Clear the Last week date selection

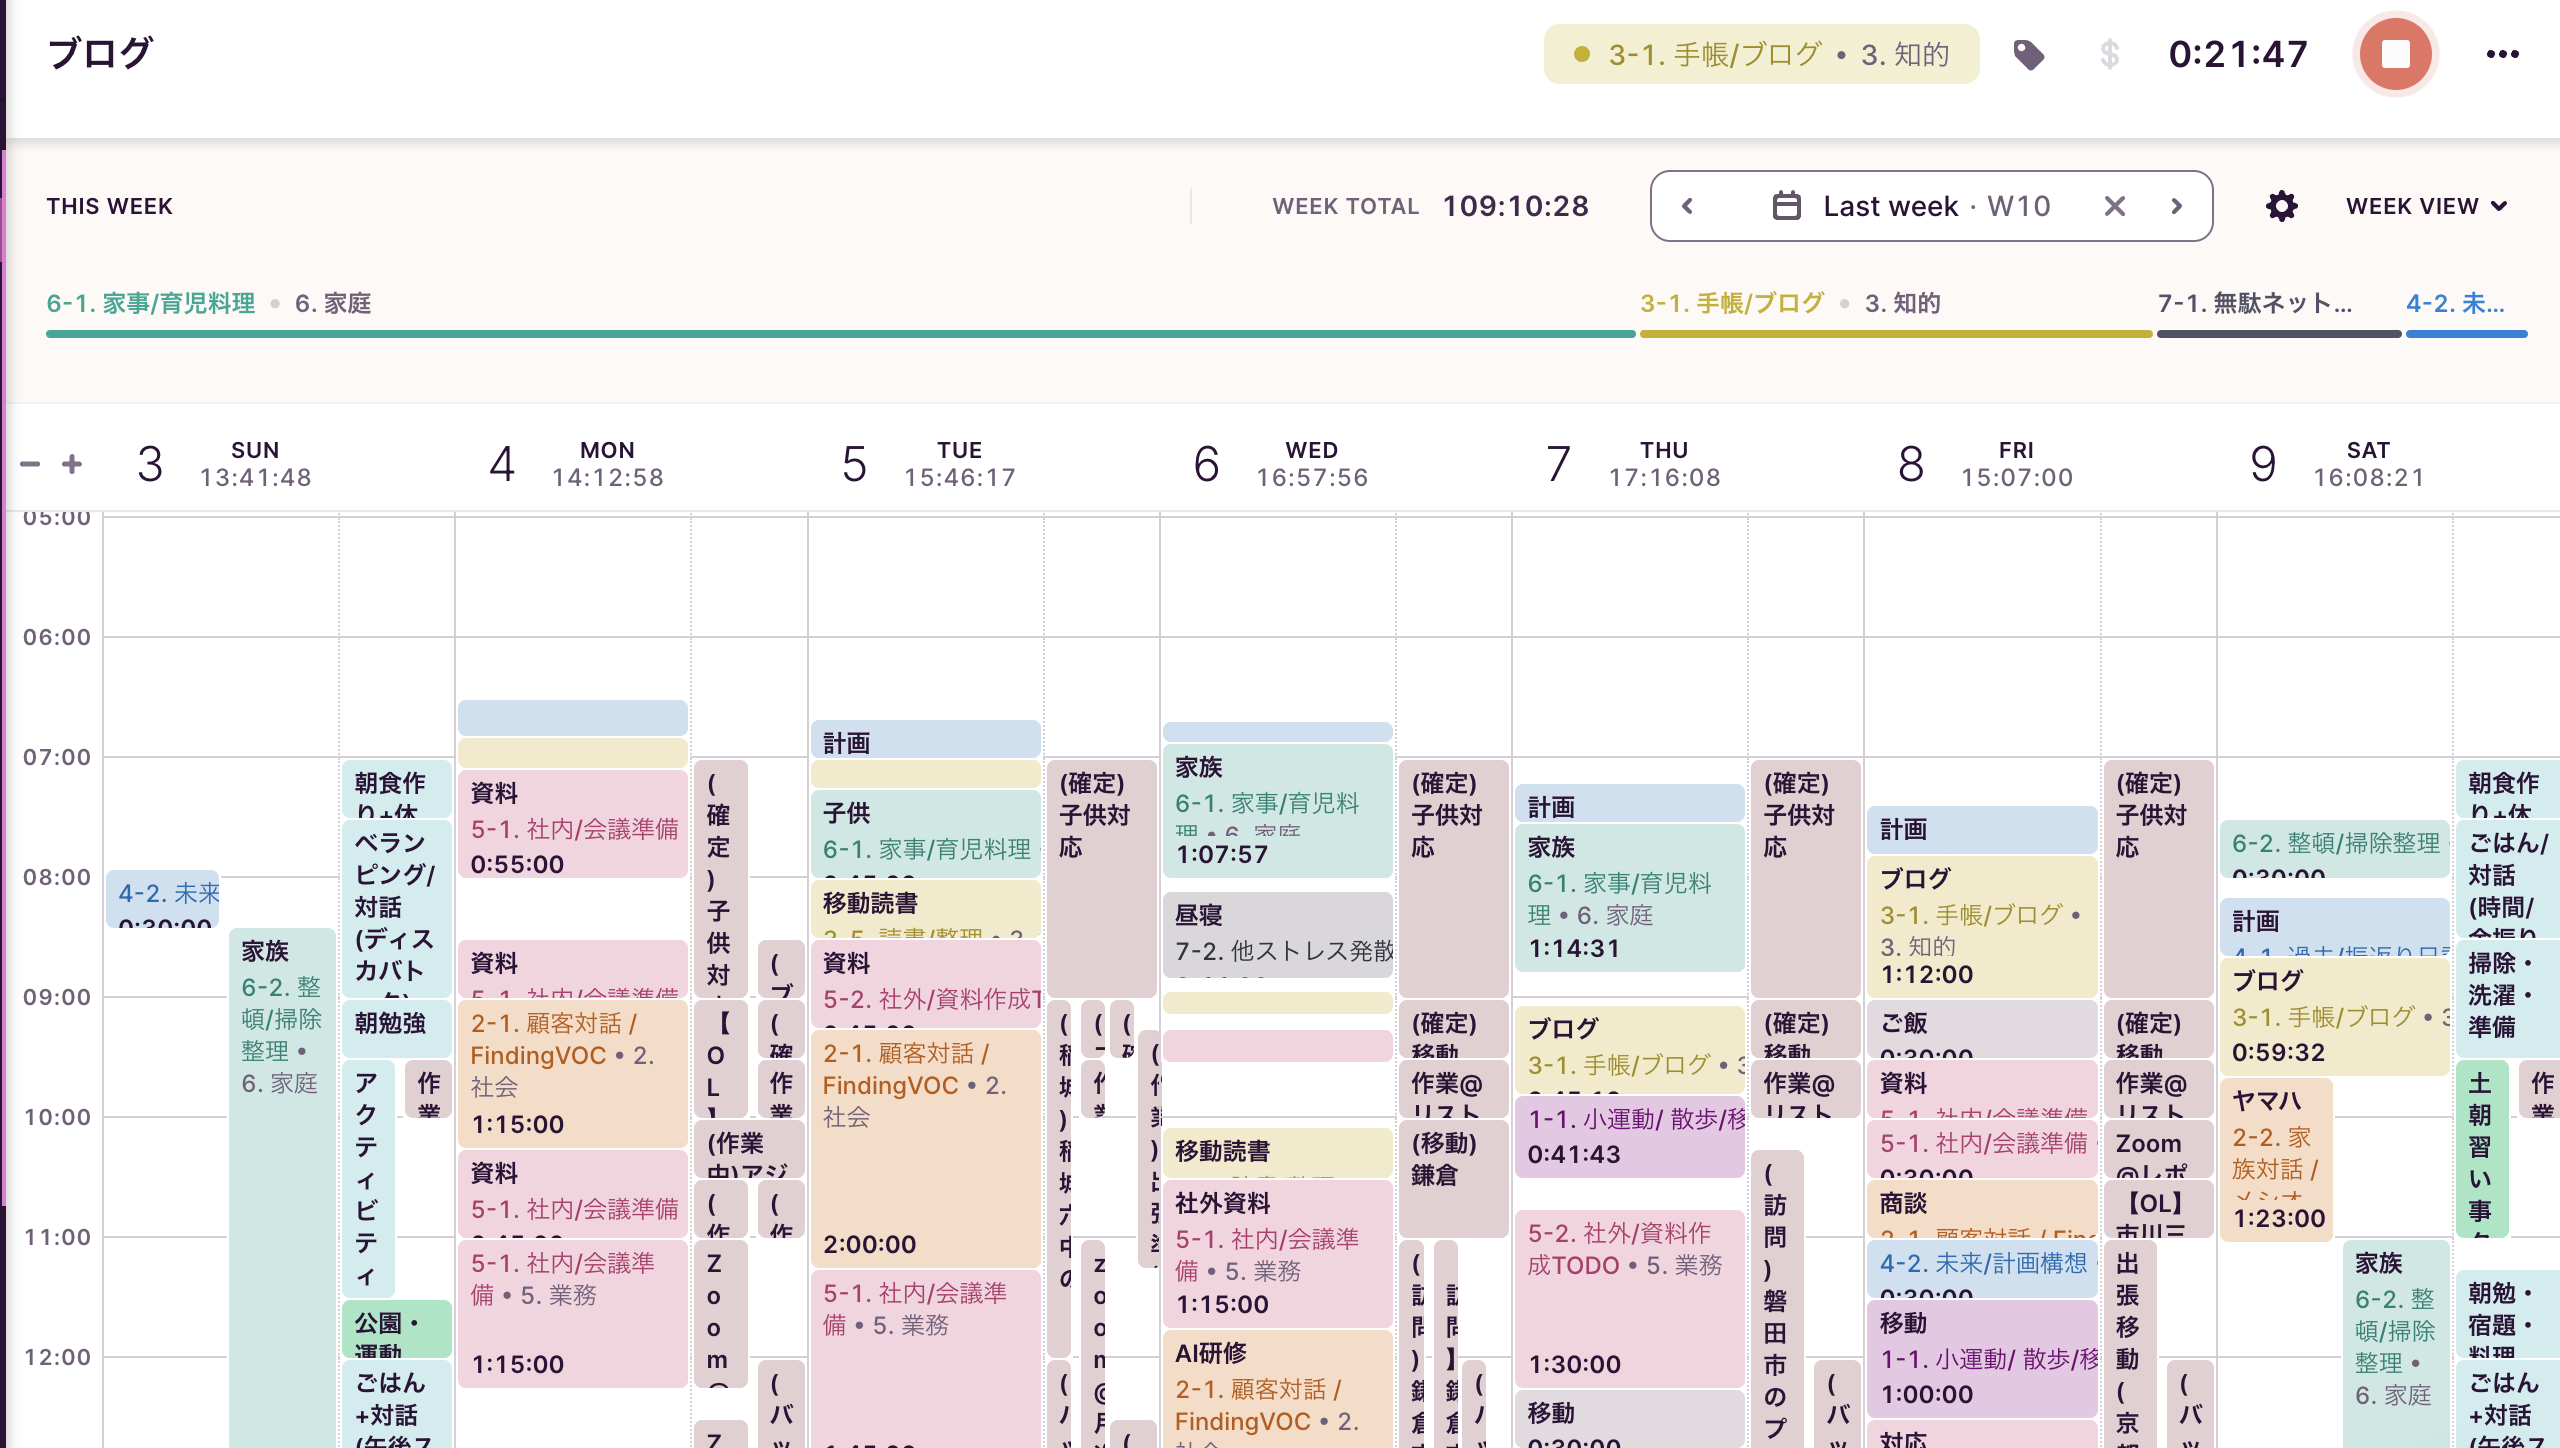2114,206
